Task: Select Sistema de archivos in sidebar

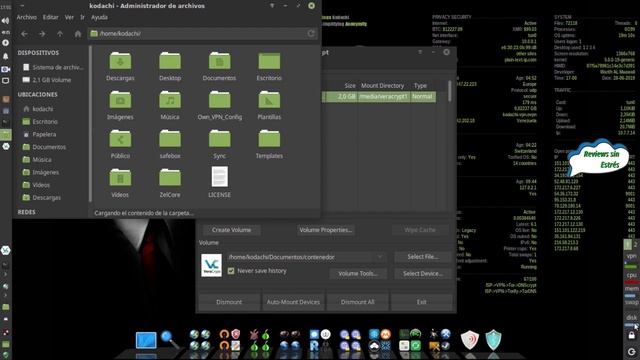Action: pyautogui.click(x=53, y=67)
